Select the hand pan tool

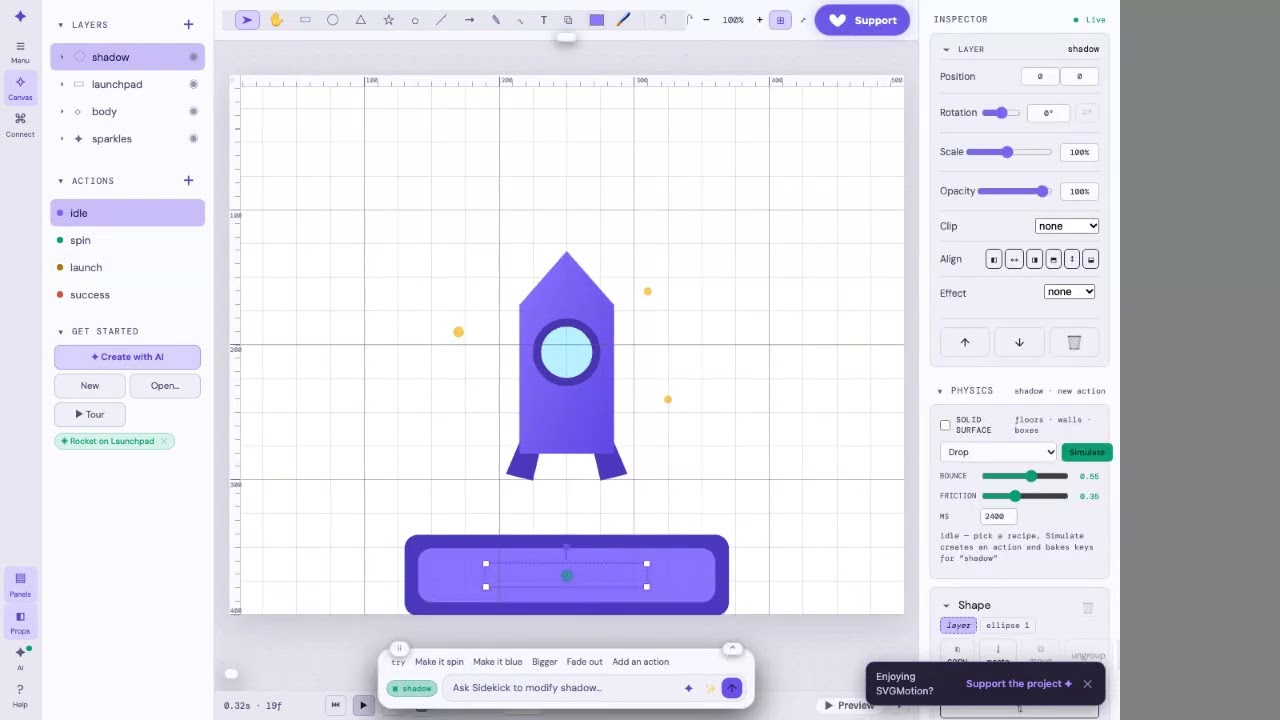coord(276,20)
